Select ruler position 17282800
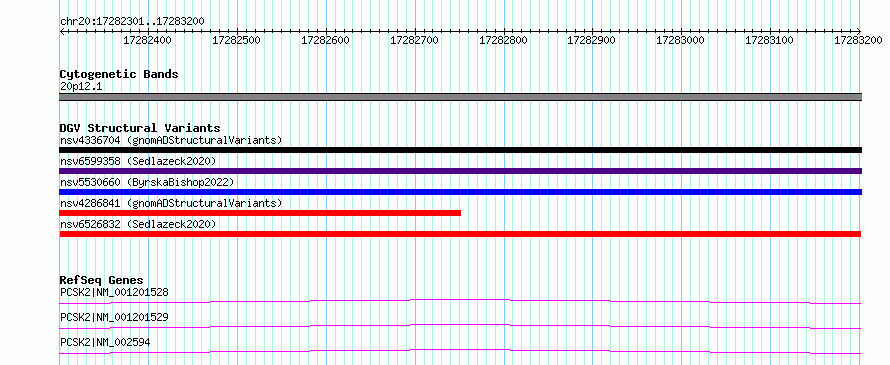The height and width of the screenshot is (365, 890). coord(503,40)
